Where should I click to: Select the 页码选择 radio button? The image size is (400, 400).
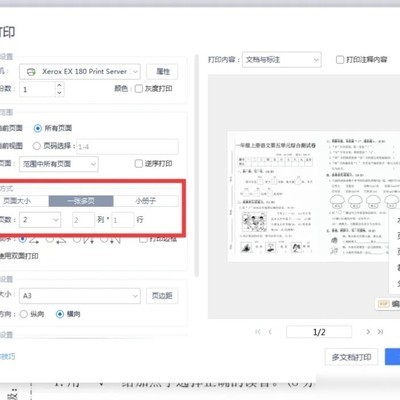pos(37,146)
